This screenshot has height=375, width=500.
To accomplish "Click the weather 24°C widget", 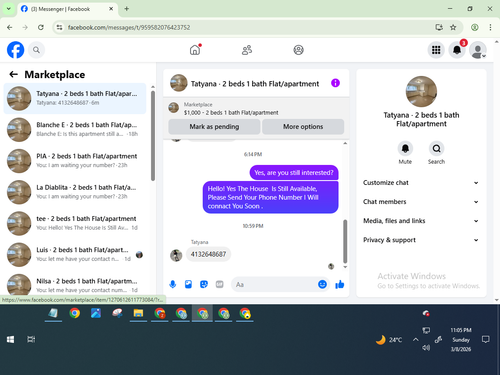I will (x=389, y=340).
